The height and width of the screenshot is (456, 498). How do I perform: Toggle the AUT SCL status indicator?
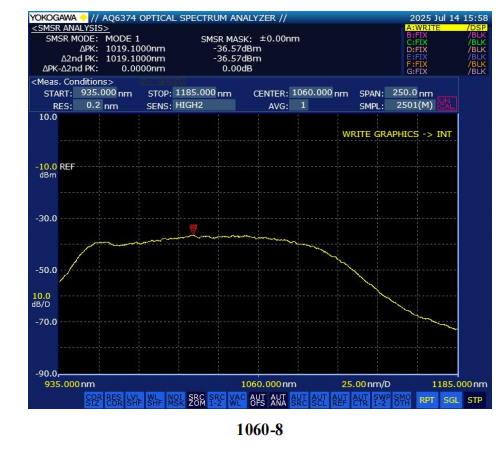pos(319,400)
